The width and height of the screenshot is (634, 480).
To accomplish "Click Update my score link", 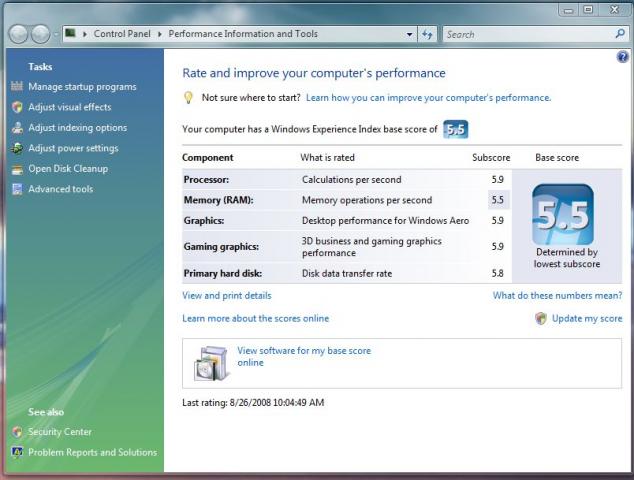I will 587,318.
